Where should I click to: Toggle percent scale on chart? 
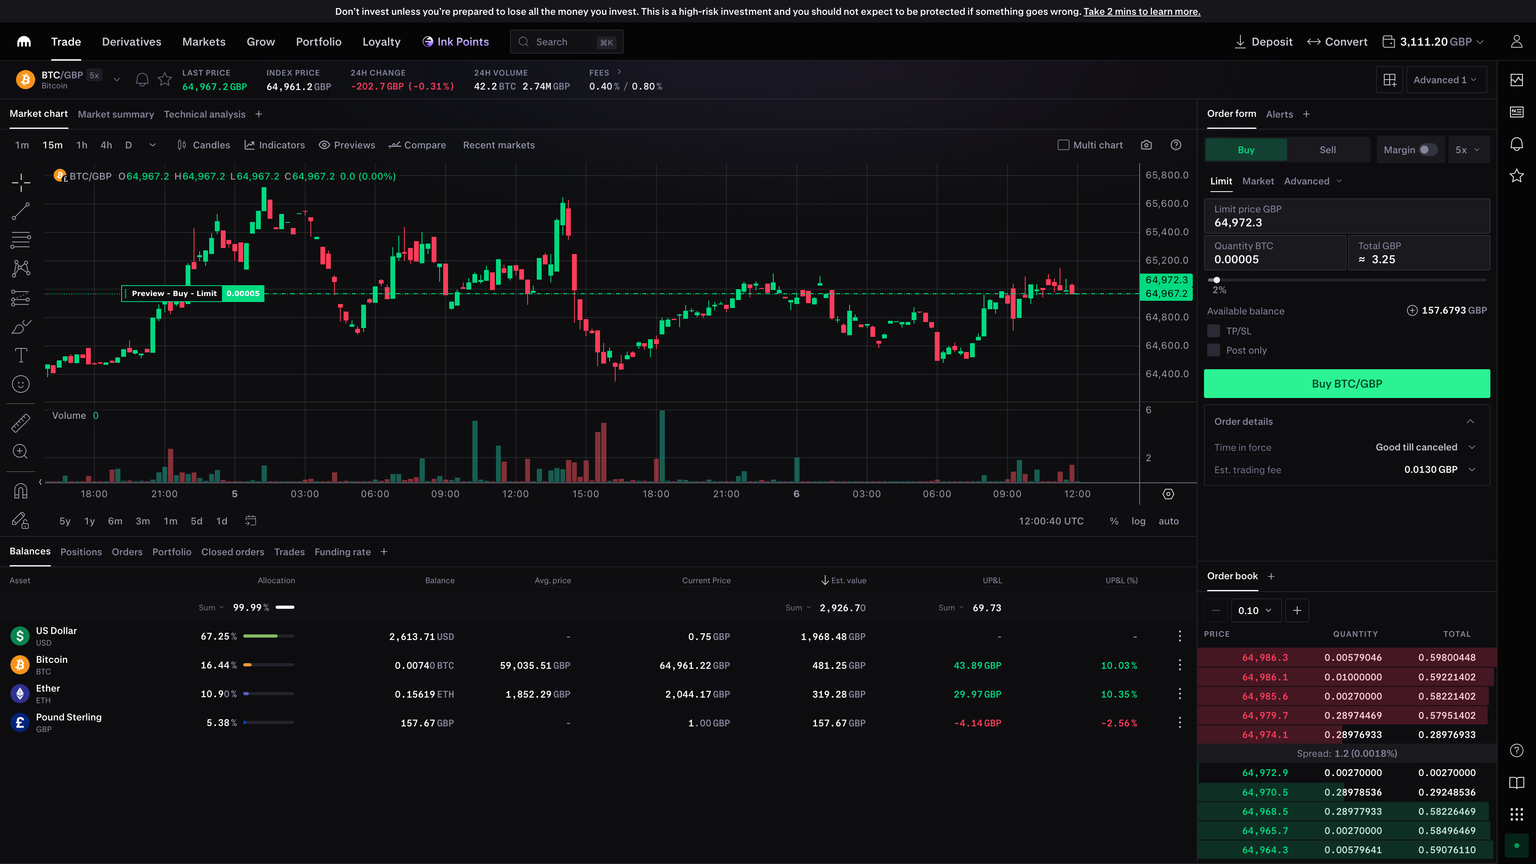click(1114, 521)
